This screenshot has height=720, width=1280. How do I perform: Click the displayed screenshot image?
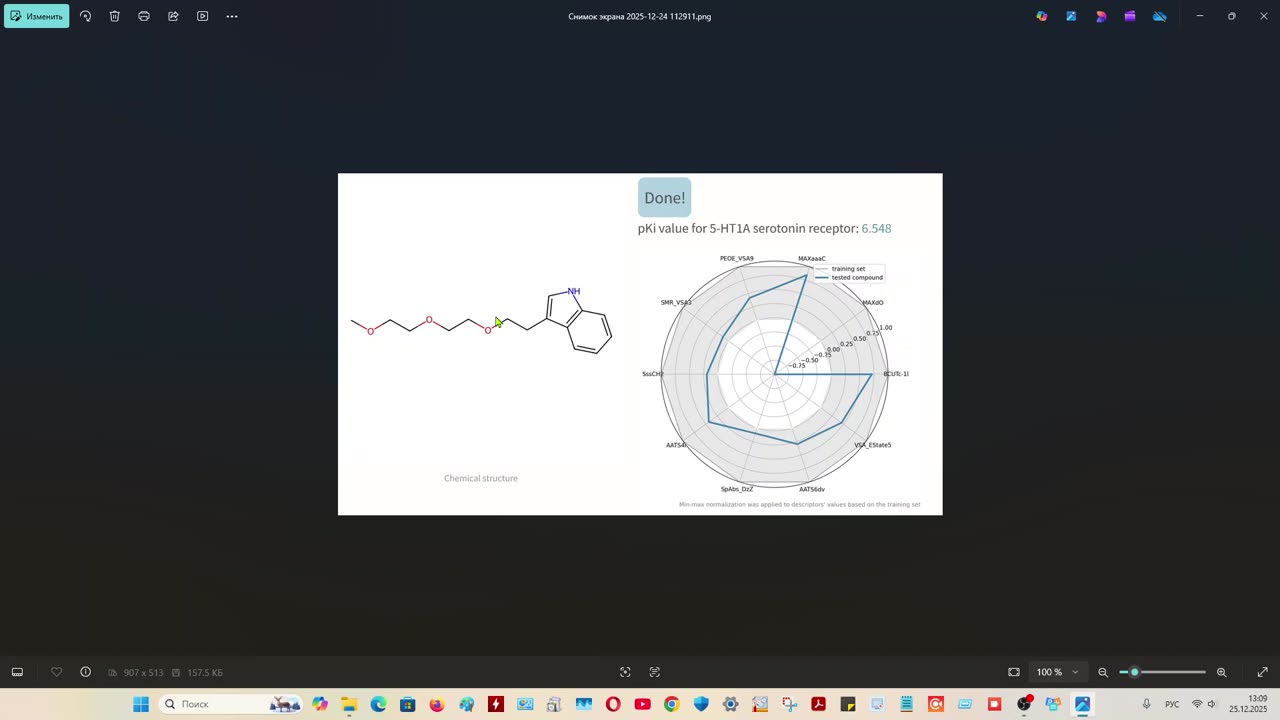(x=640, y=344)
